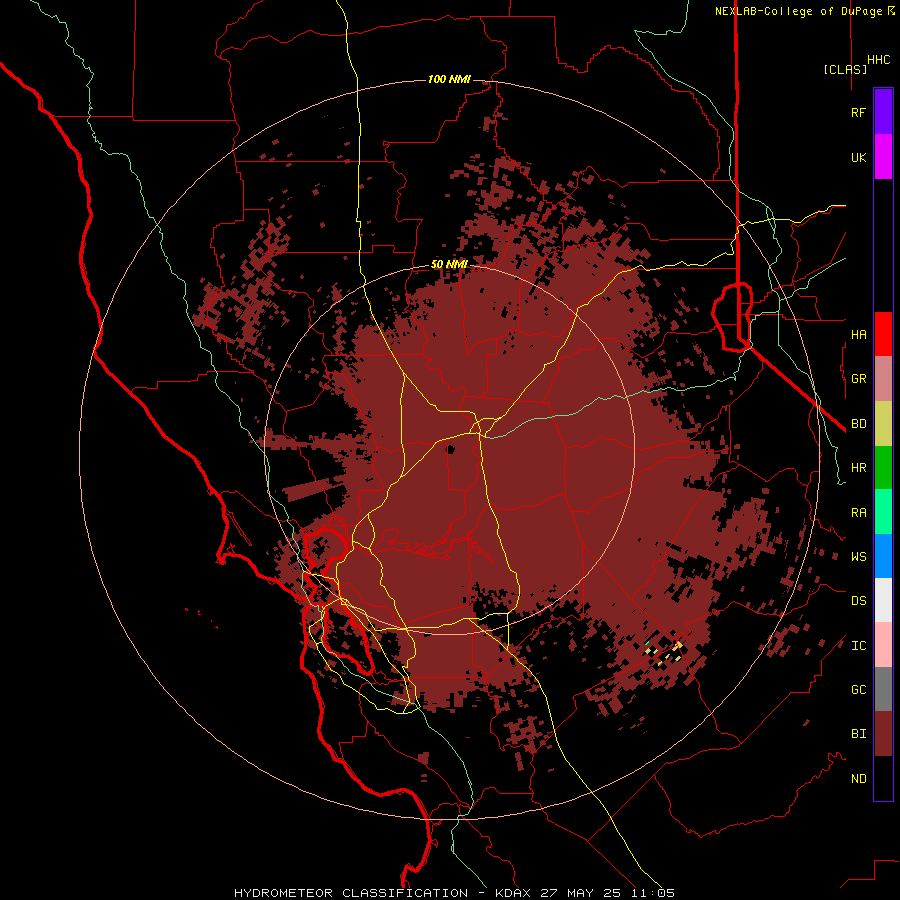Click the brown BI legend swatch
Viewport: 900px width, 900px height.
[883, 734]
